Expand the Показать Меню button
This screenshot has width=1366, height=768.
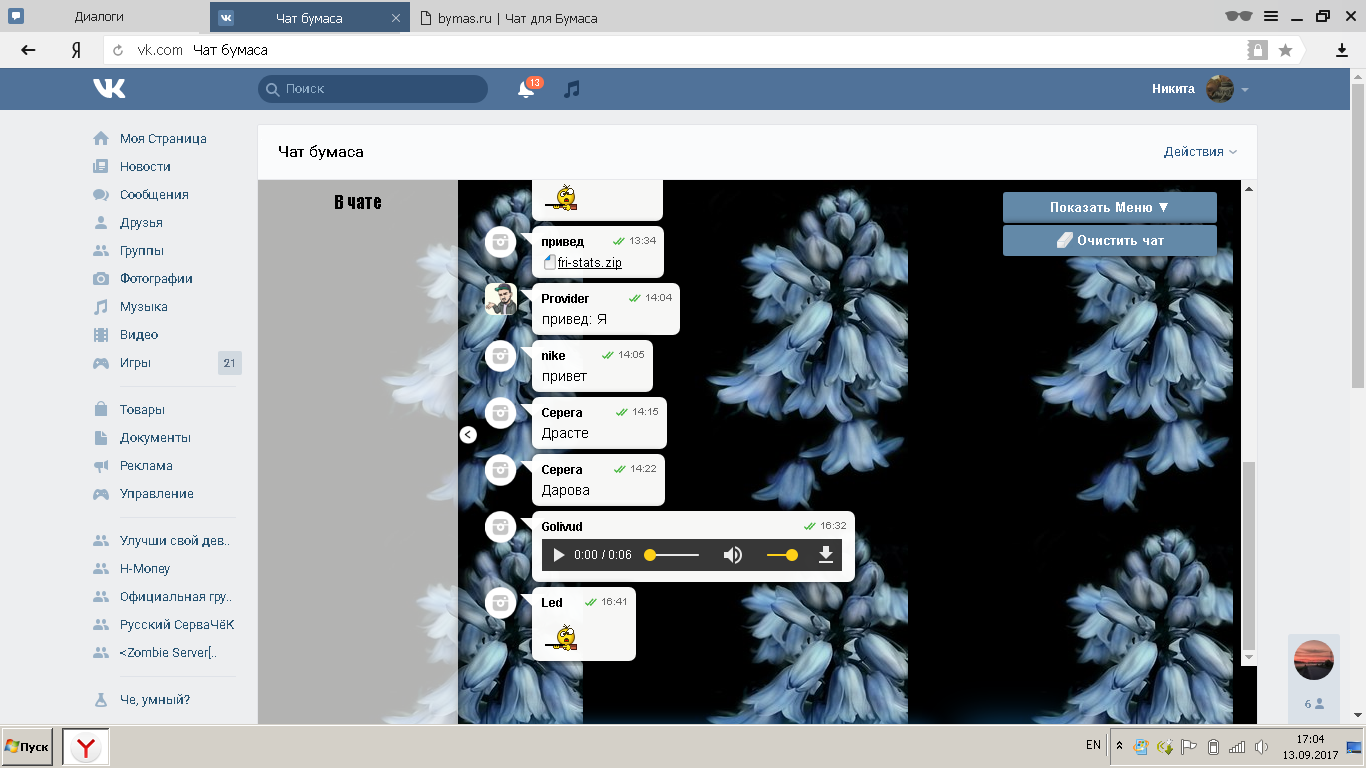tap(1109, 208)
